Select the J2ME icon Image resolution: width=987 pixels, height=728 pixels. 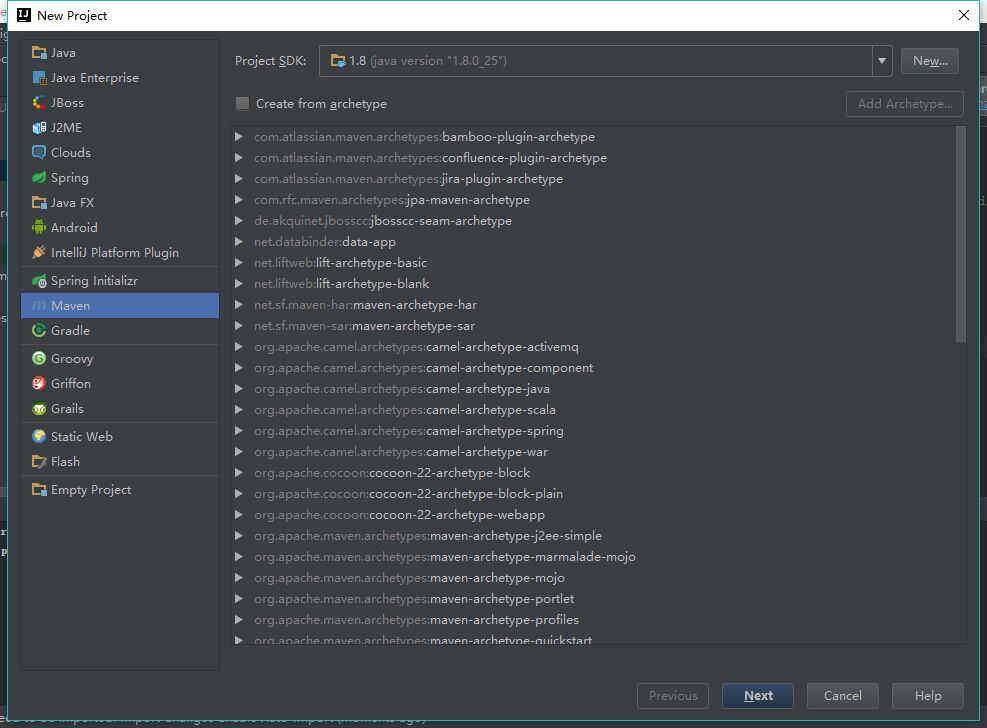pyautogui.click(x=39, y=128)
